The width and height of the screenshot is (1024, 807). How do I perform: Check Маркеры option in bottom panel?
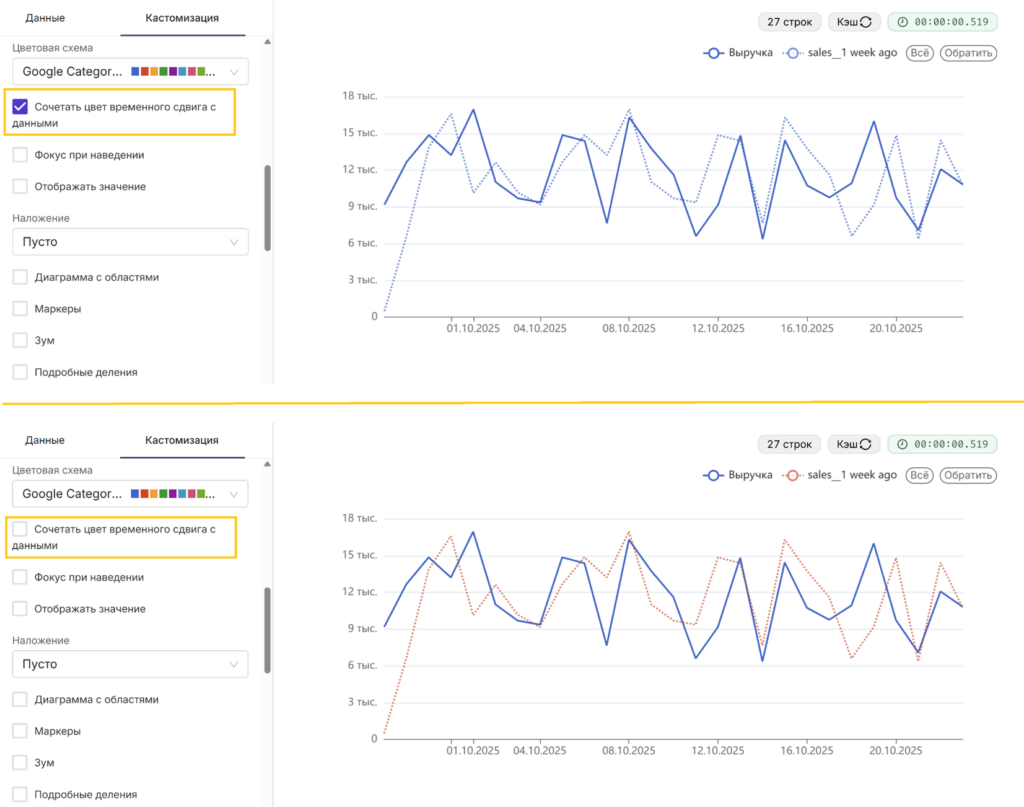[x=20, y=731]
